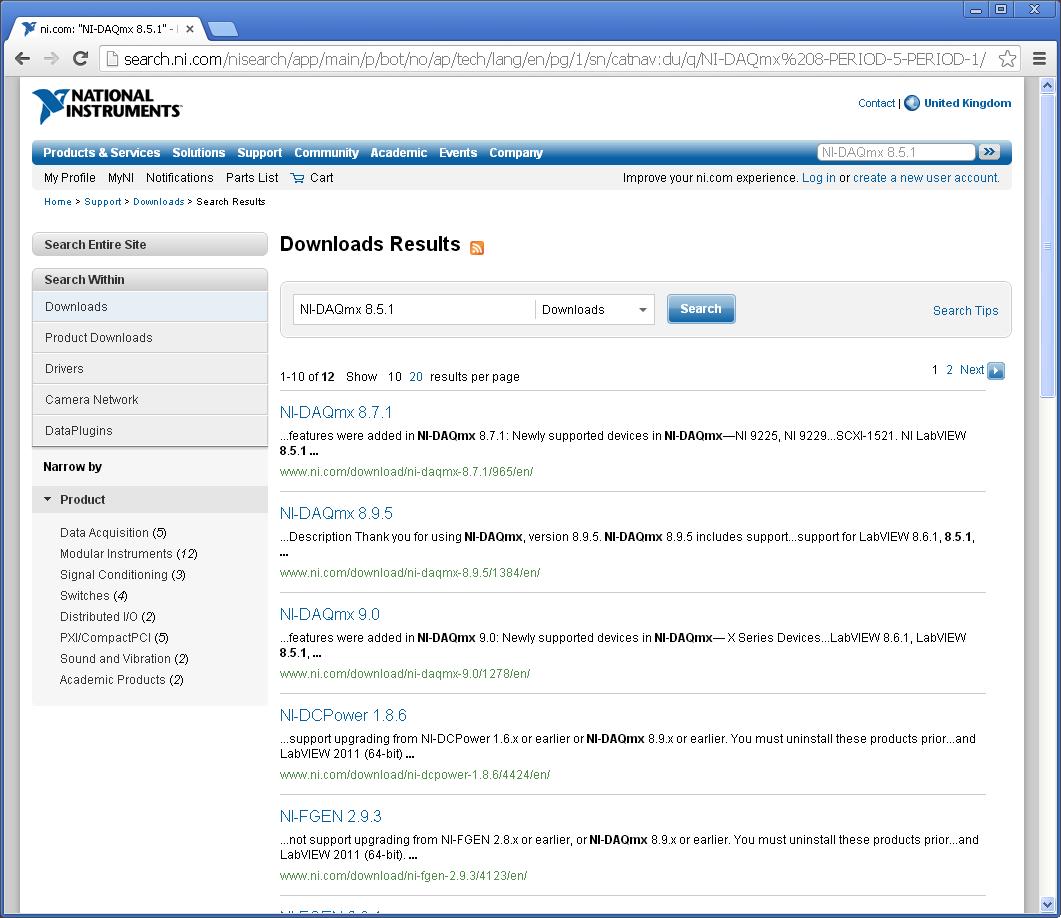
Task: Click Search Entire Site button
Action: point(150,245)
